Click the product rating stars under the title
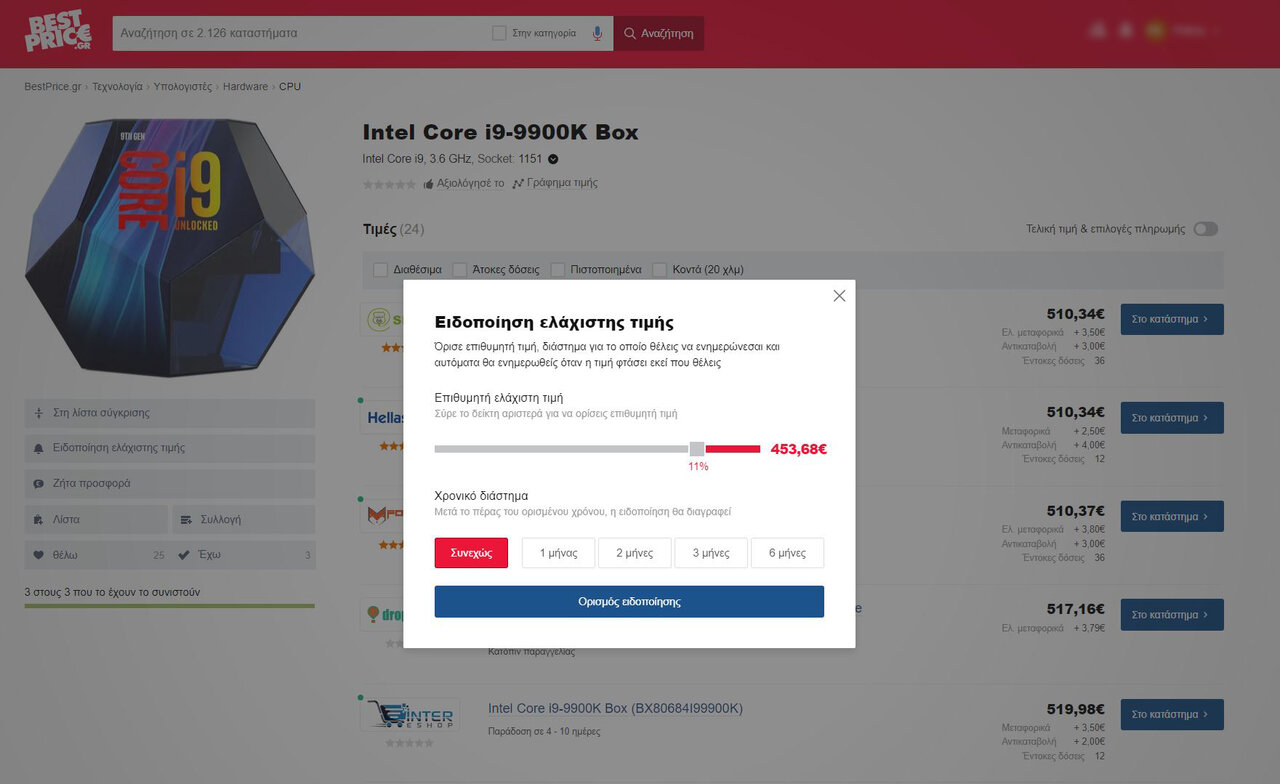The image size is (1280, 784). click(389, 184)
